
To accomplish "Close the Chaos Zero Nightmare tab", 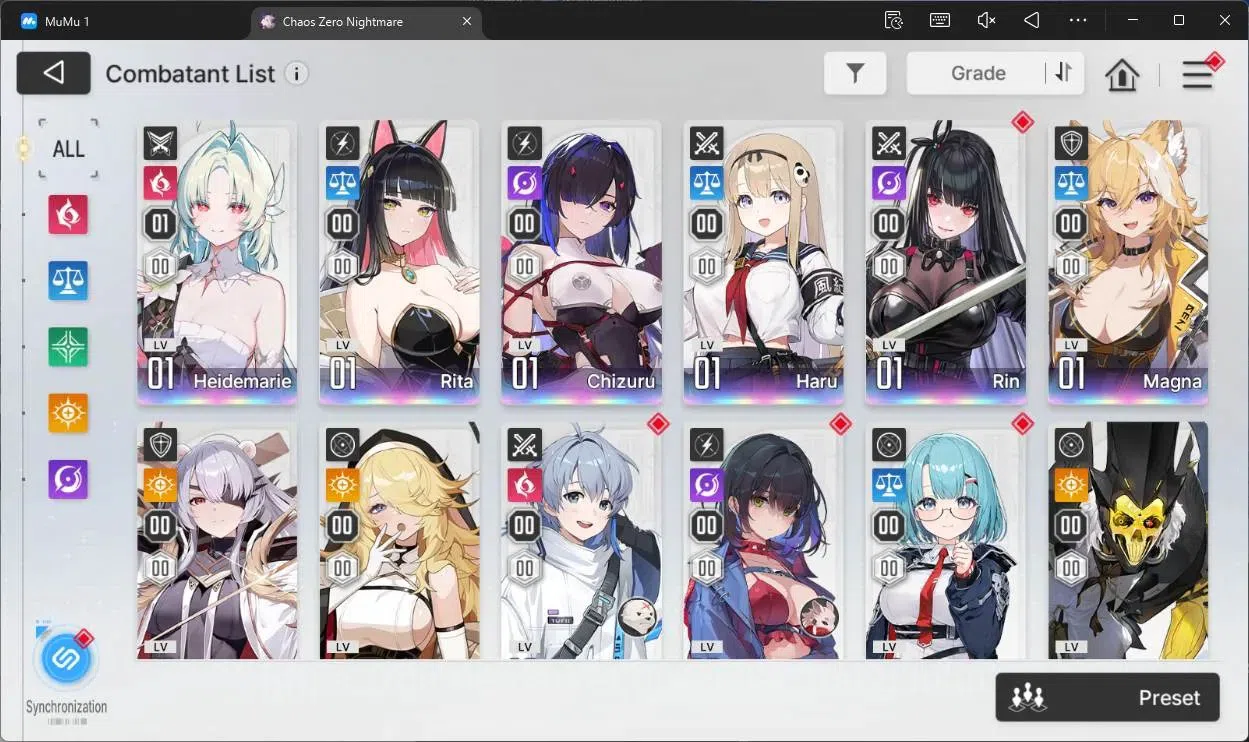I will pos(465,21).
